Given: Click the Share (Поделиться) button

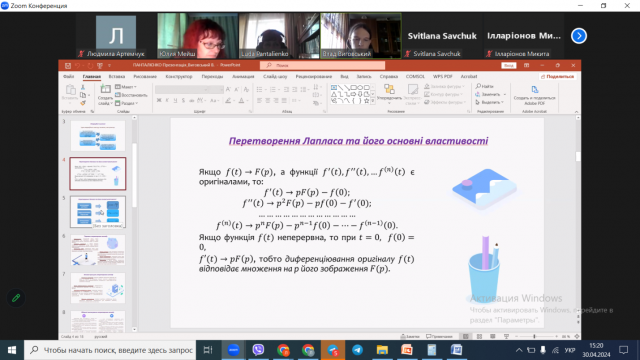Looking at the screenshot, I should [x=557, y=76].
